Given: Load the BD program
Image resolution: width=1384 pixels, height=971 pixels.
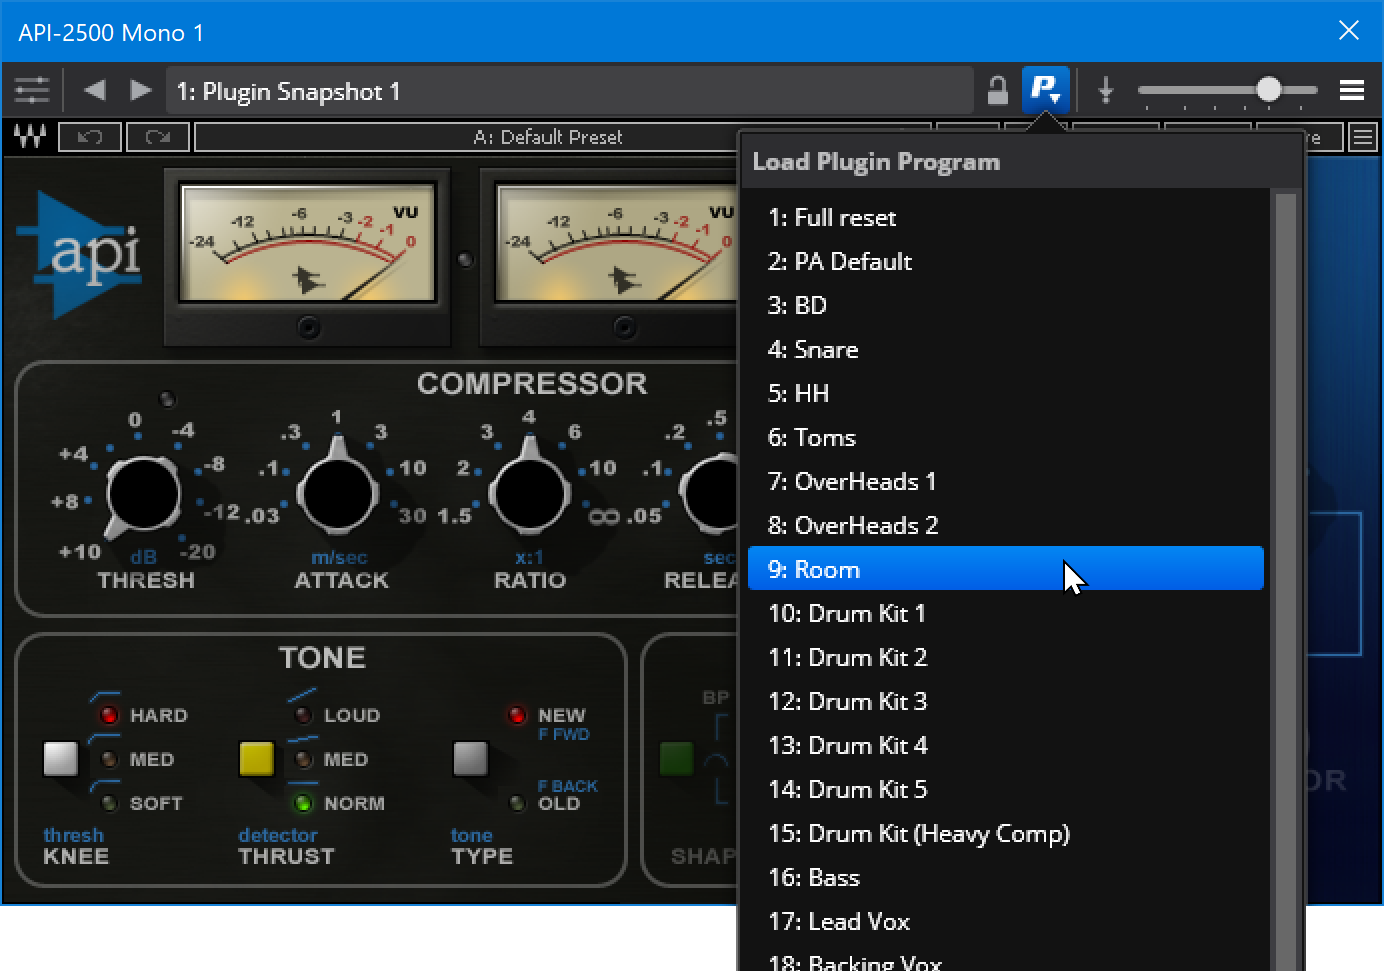Looking at the screenshot, I should click(x=1006, y=305).
